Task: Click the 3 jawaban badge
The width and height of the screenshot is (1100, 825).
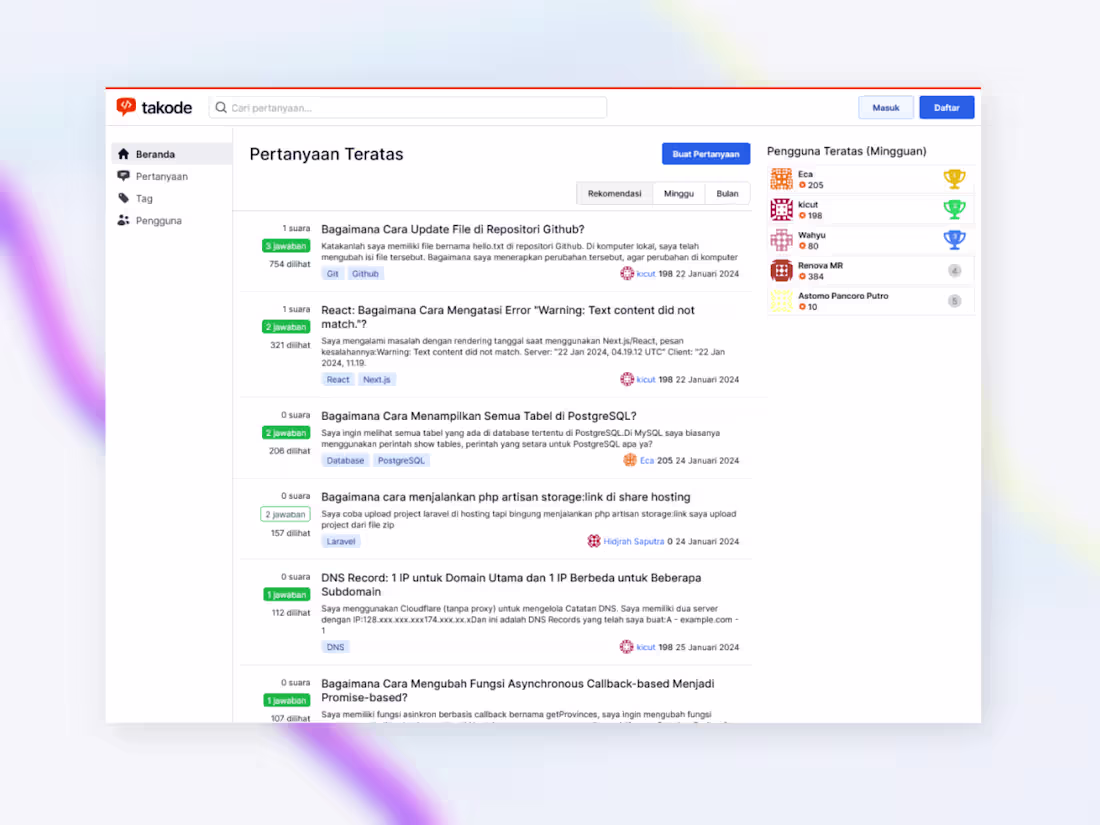Action: (286, 246)
